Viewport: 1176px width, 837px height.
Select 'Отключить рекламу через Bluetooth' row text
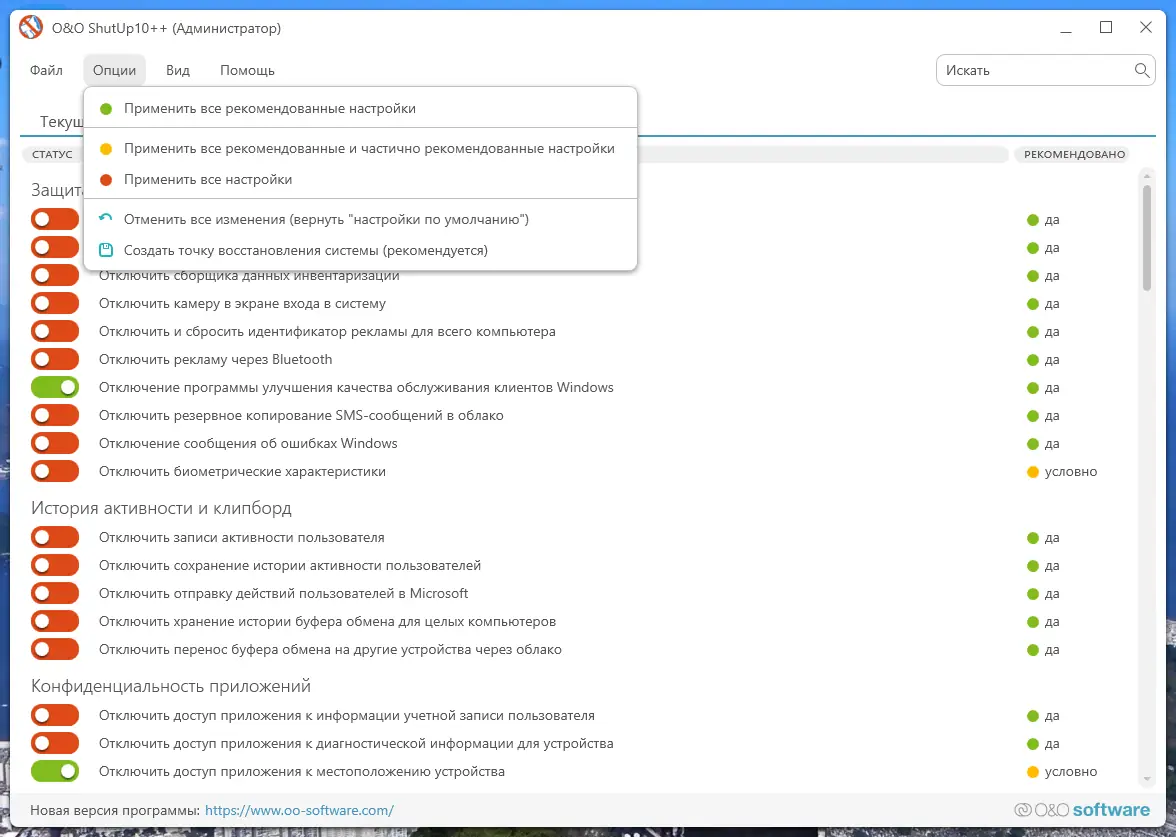[215, 359]
